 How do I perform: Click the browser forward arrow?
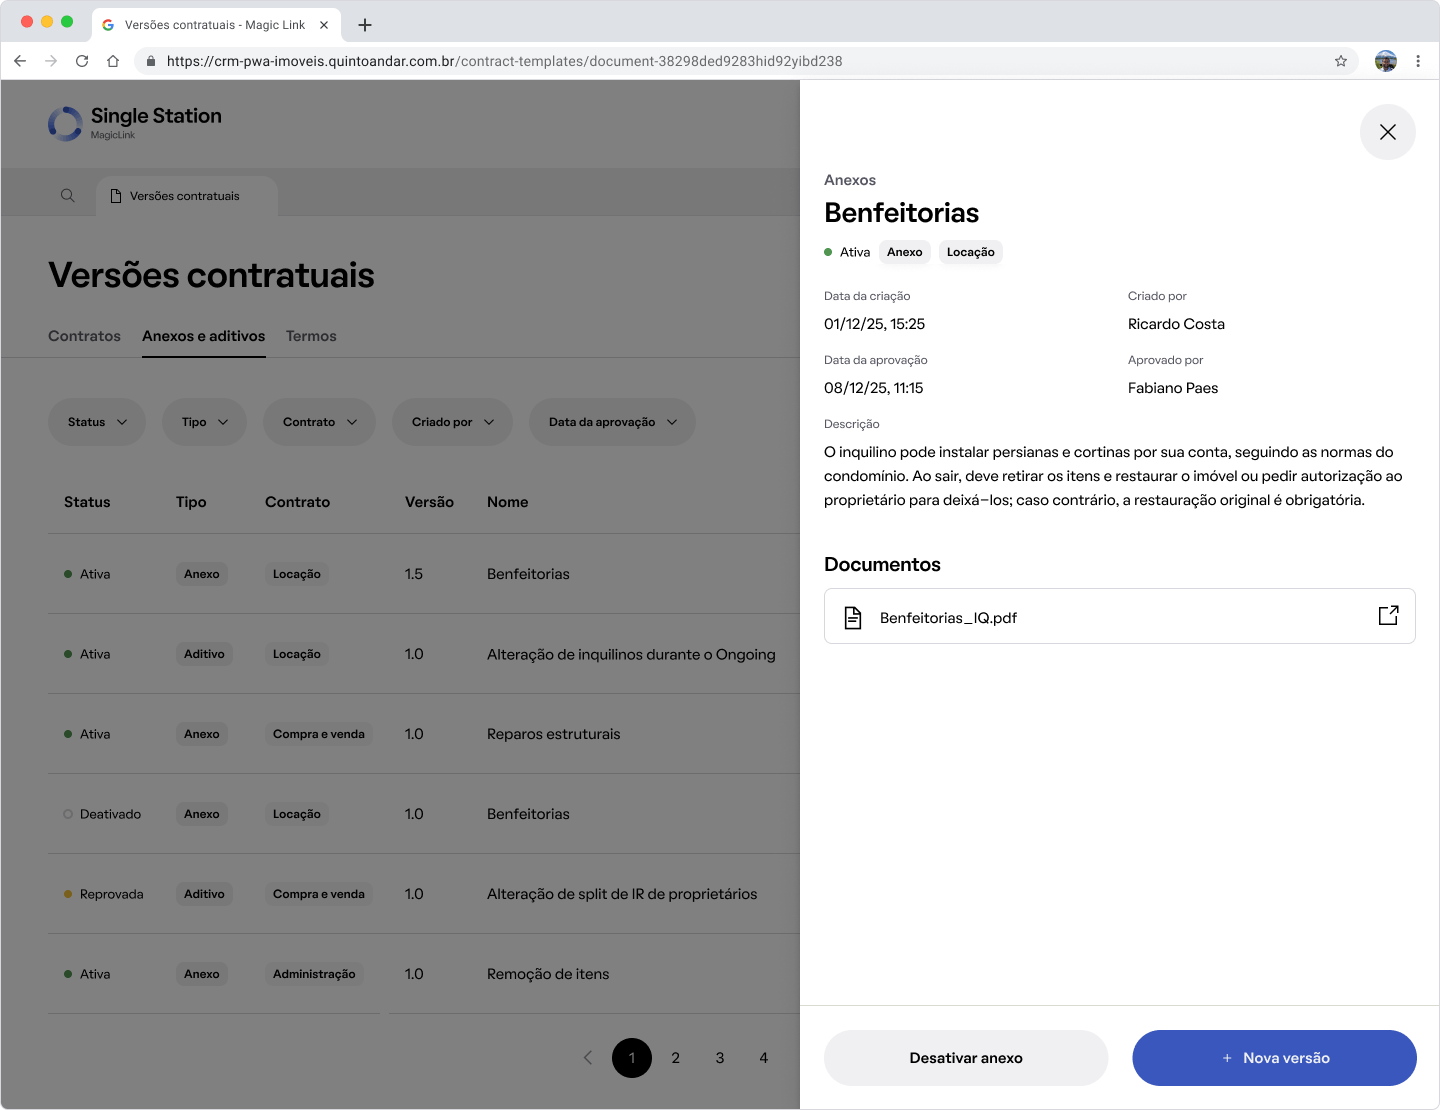(x=51, y=61)
